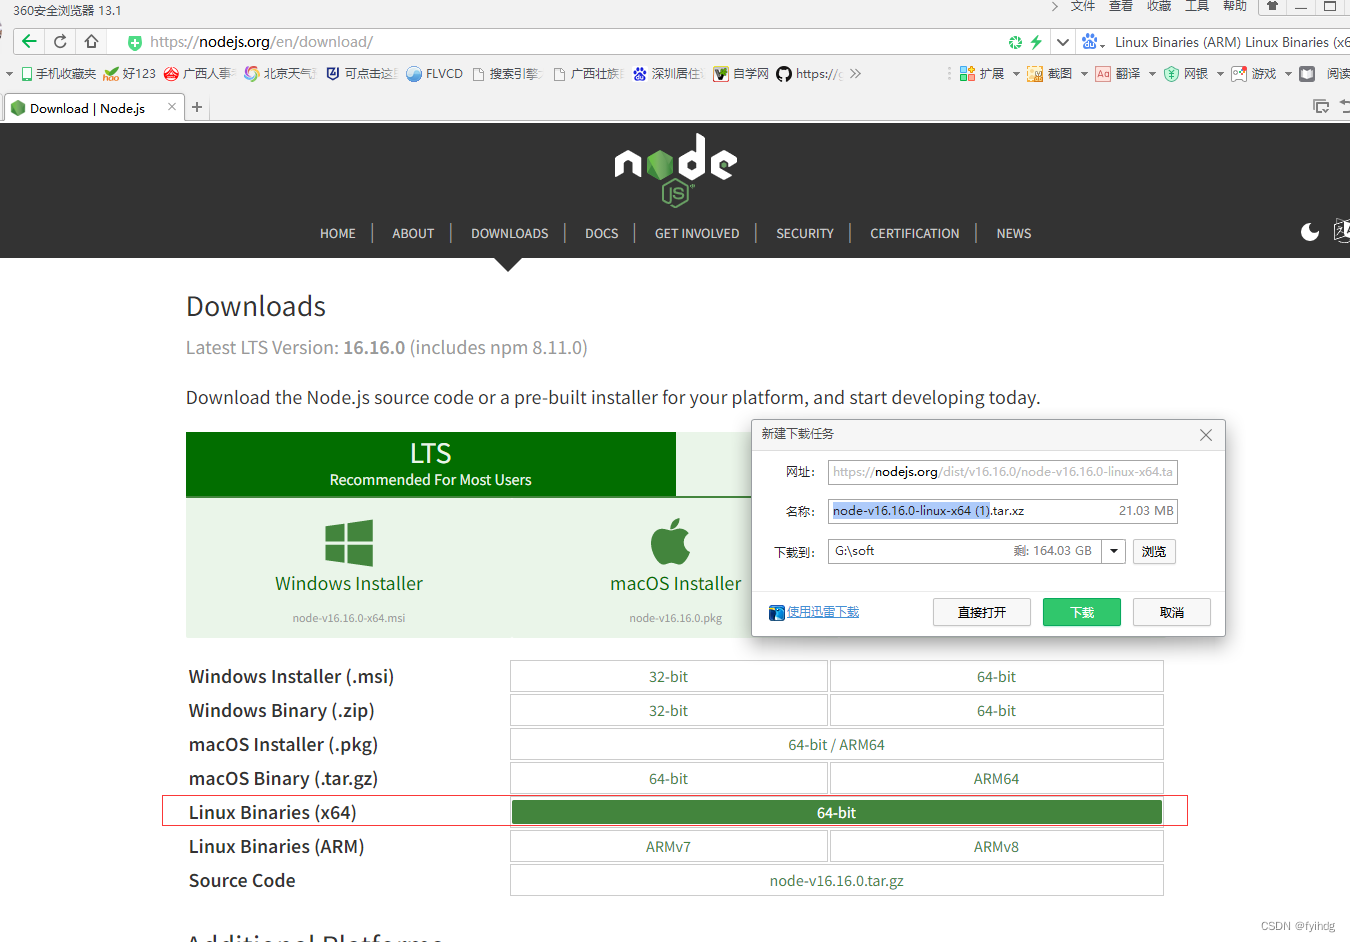Select the LTS Recommended For Most Users tab
Screen dimensions: 1350x942
431,465
